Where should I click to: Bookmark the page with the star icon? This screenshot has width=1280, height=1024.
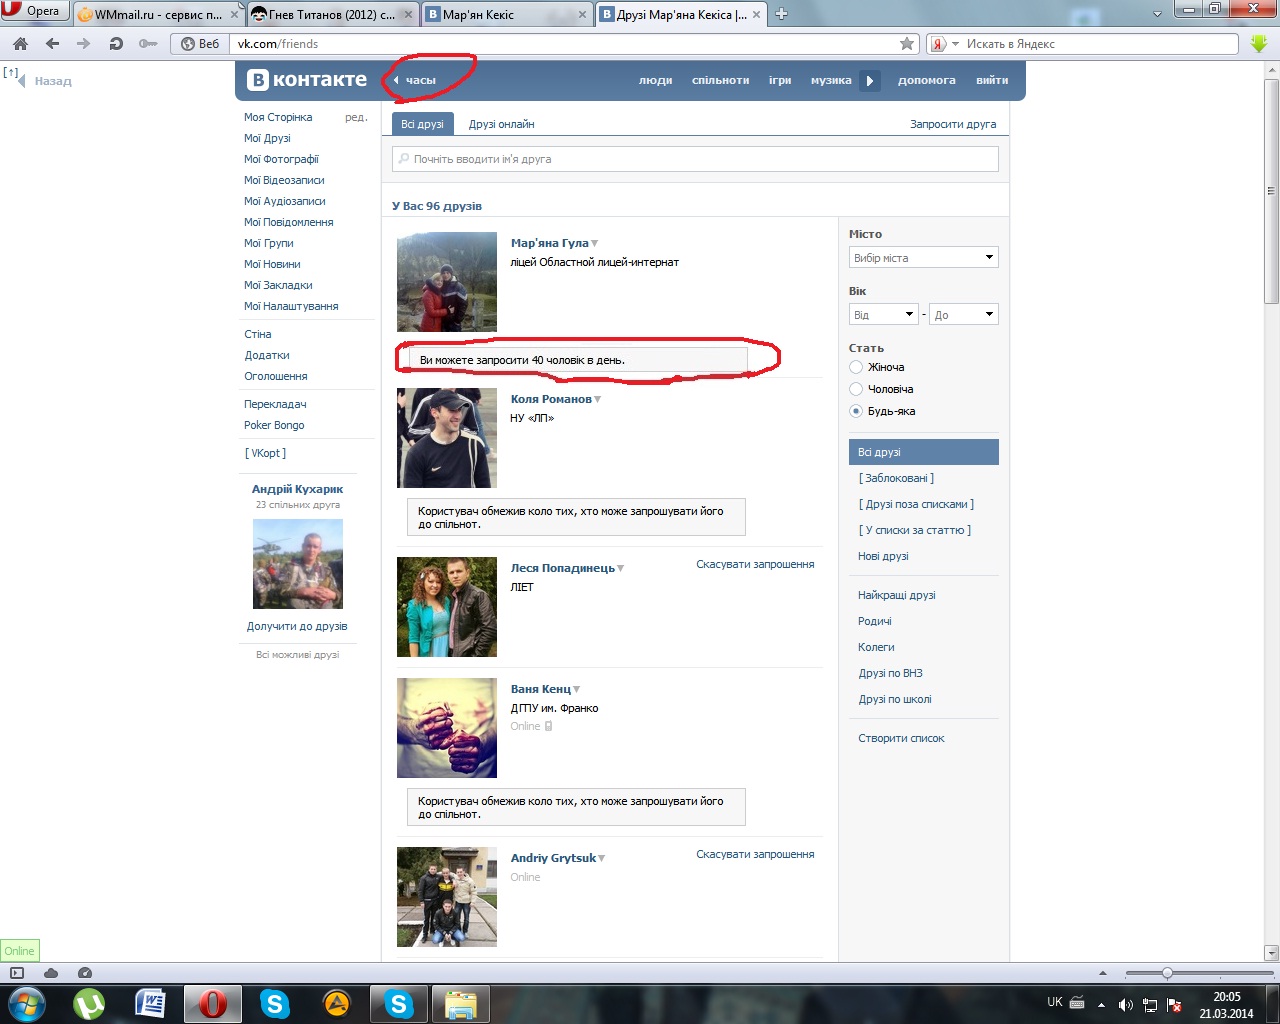click(907, 44)
